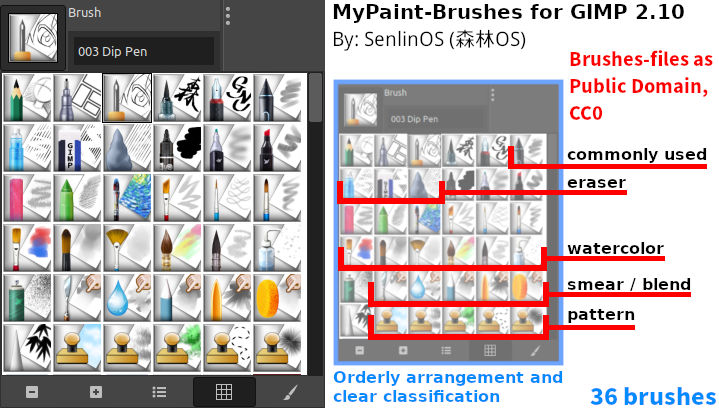The width and height of the screenshot is (719, 408).
Task: Pick the fountain pen calligraphy brush
Action: [227, 98]
